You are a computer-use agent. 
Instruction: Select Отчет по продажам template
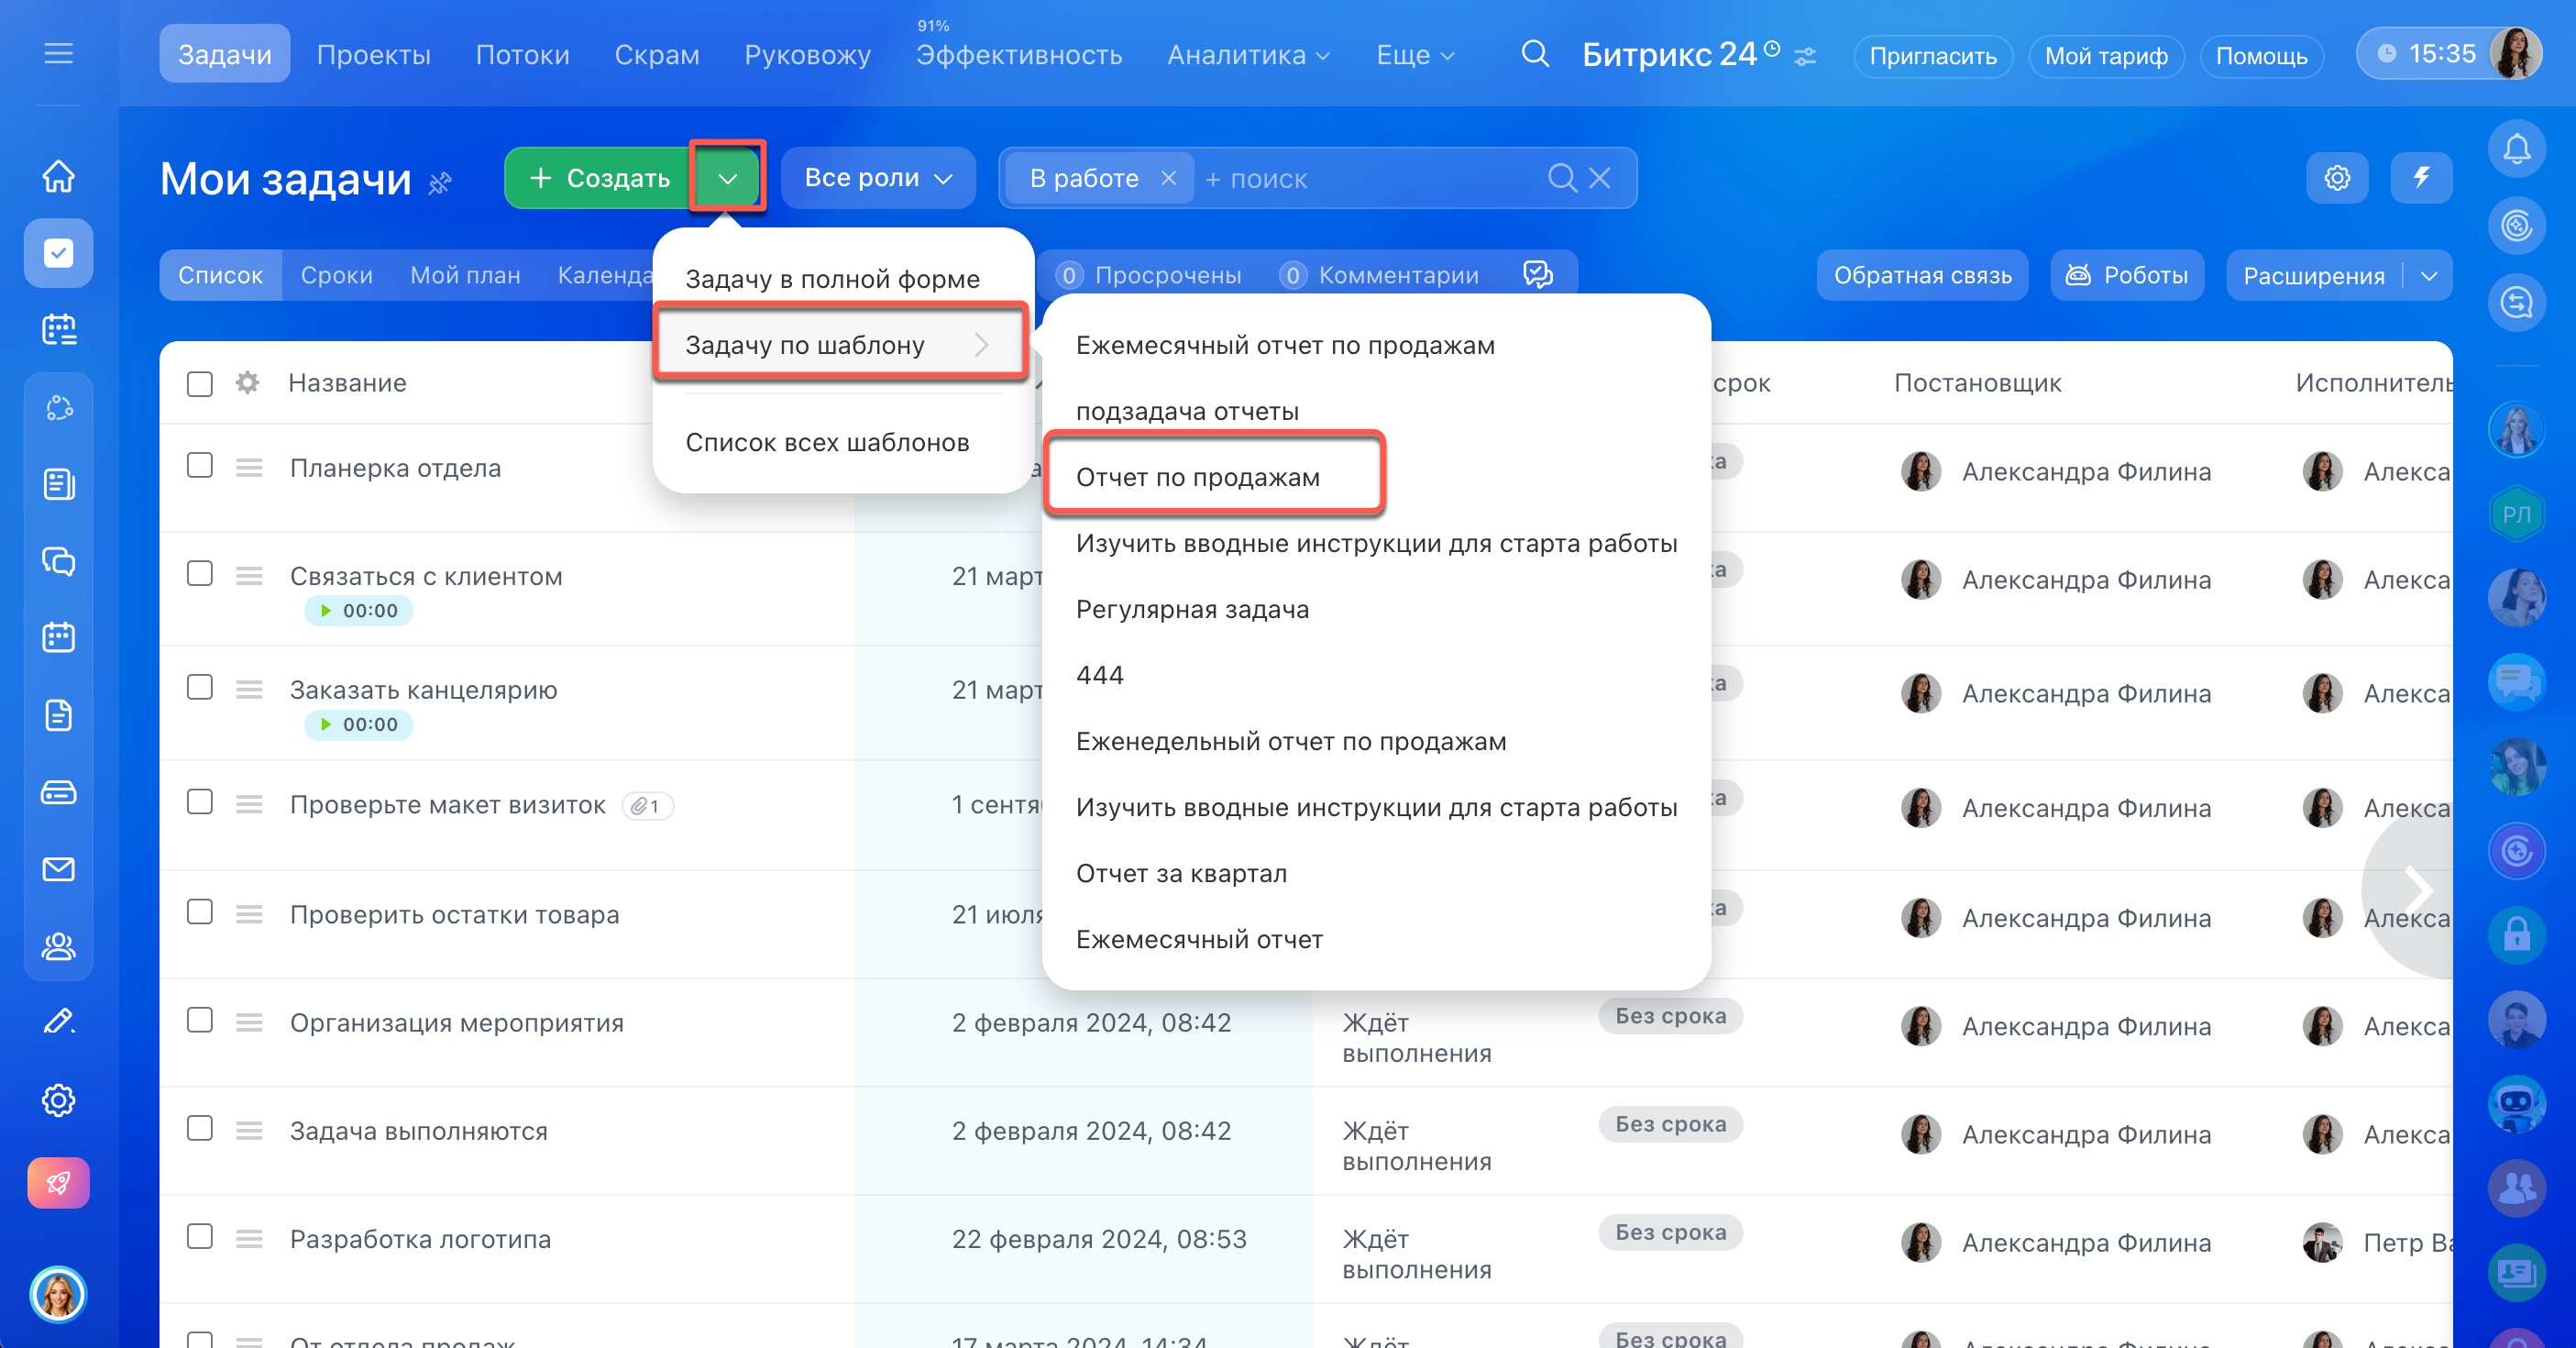tap(1197, 477)
